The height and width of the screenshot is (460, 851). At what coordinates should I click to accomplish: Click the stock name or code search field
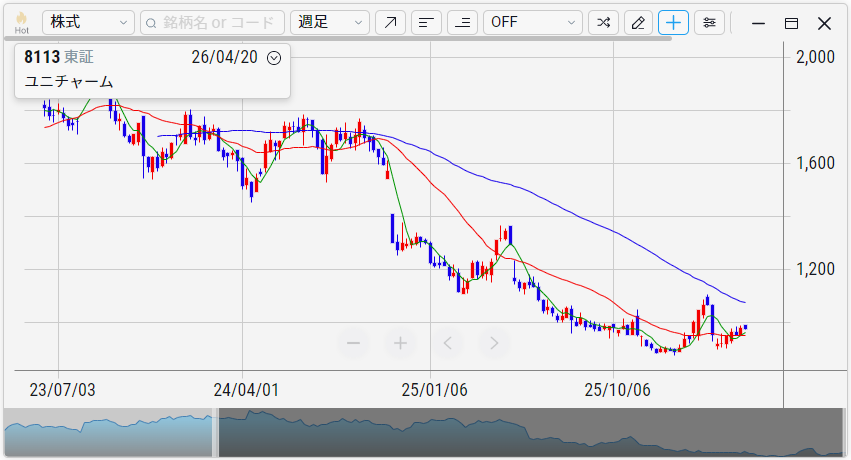click(212, 23)
